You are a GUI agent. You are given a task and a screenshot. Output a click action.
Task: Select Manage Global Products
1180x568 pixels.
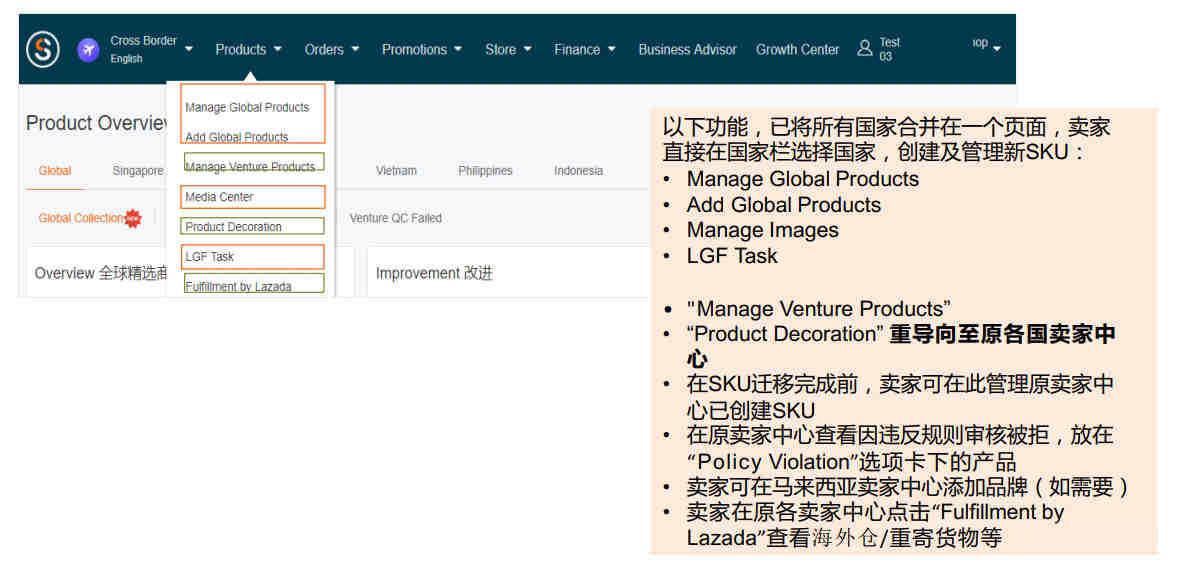[247, 107]
